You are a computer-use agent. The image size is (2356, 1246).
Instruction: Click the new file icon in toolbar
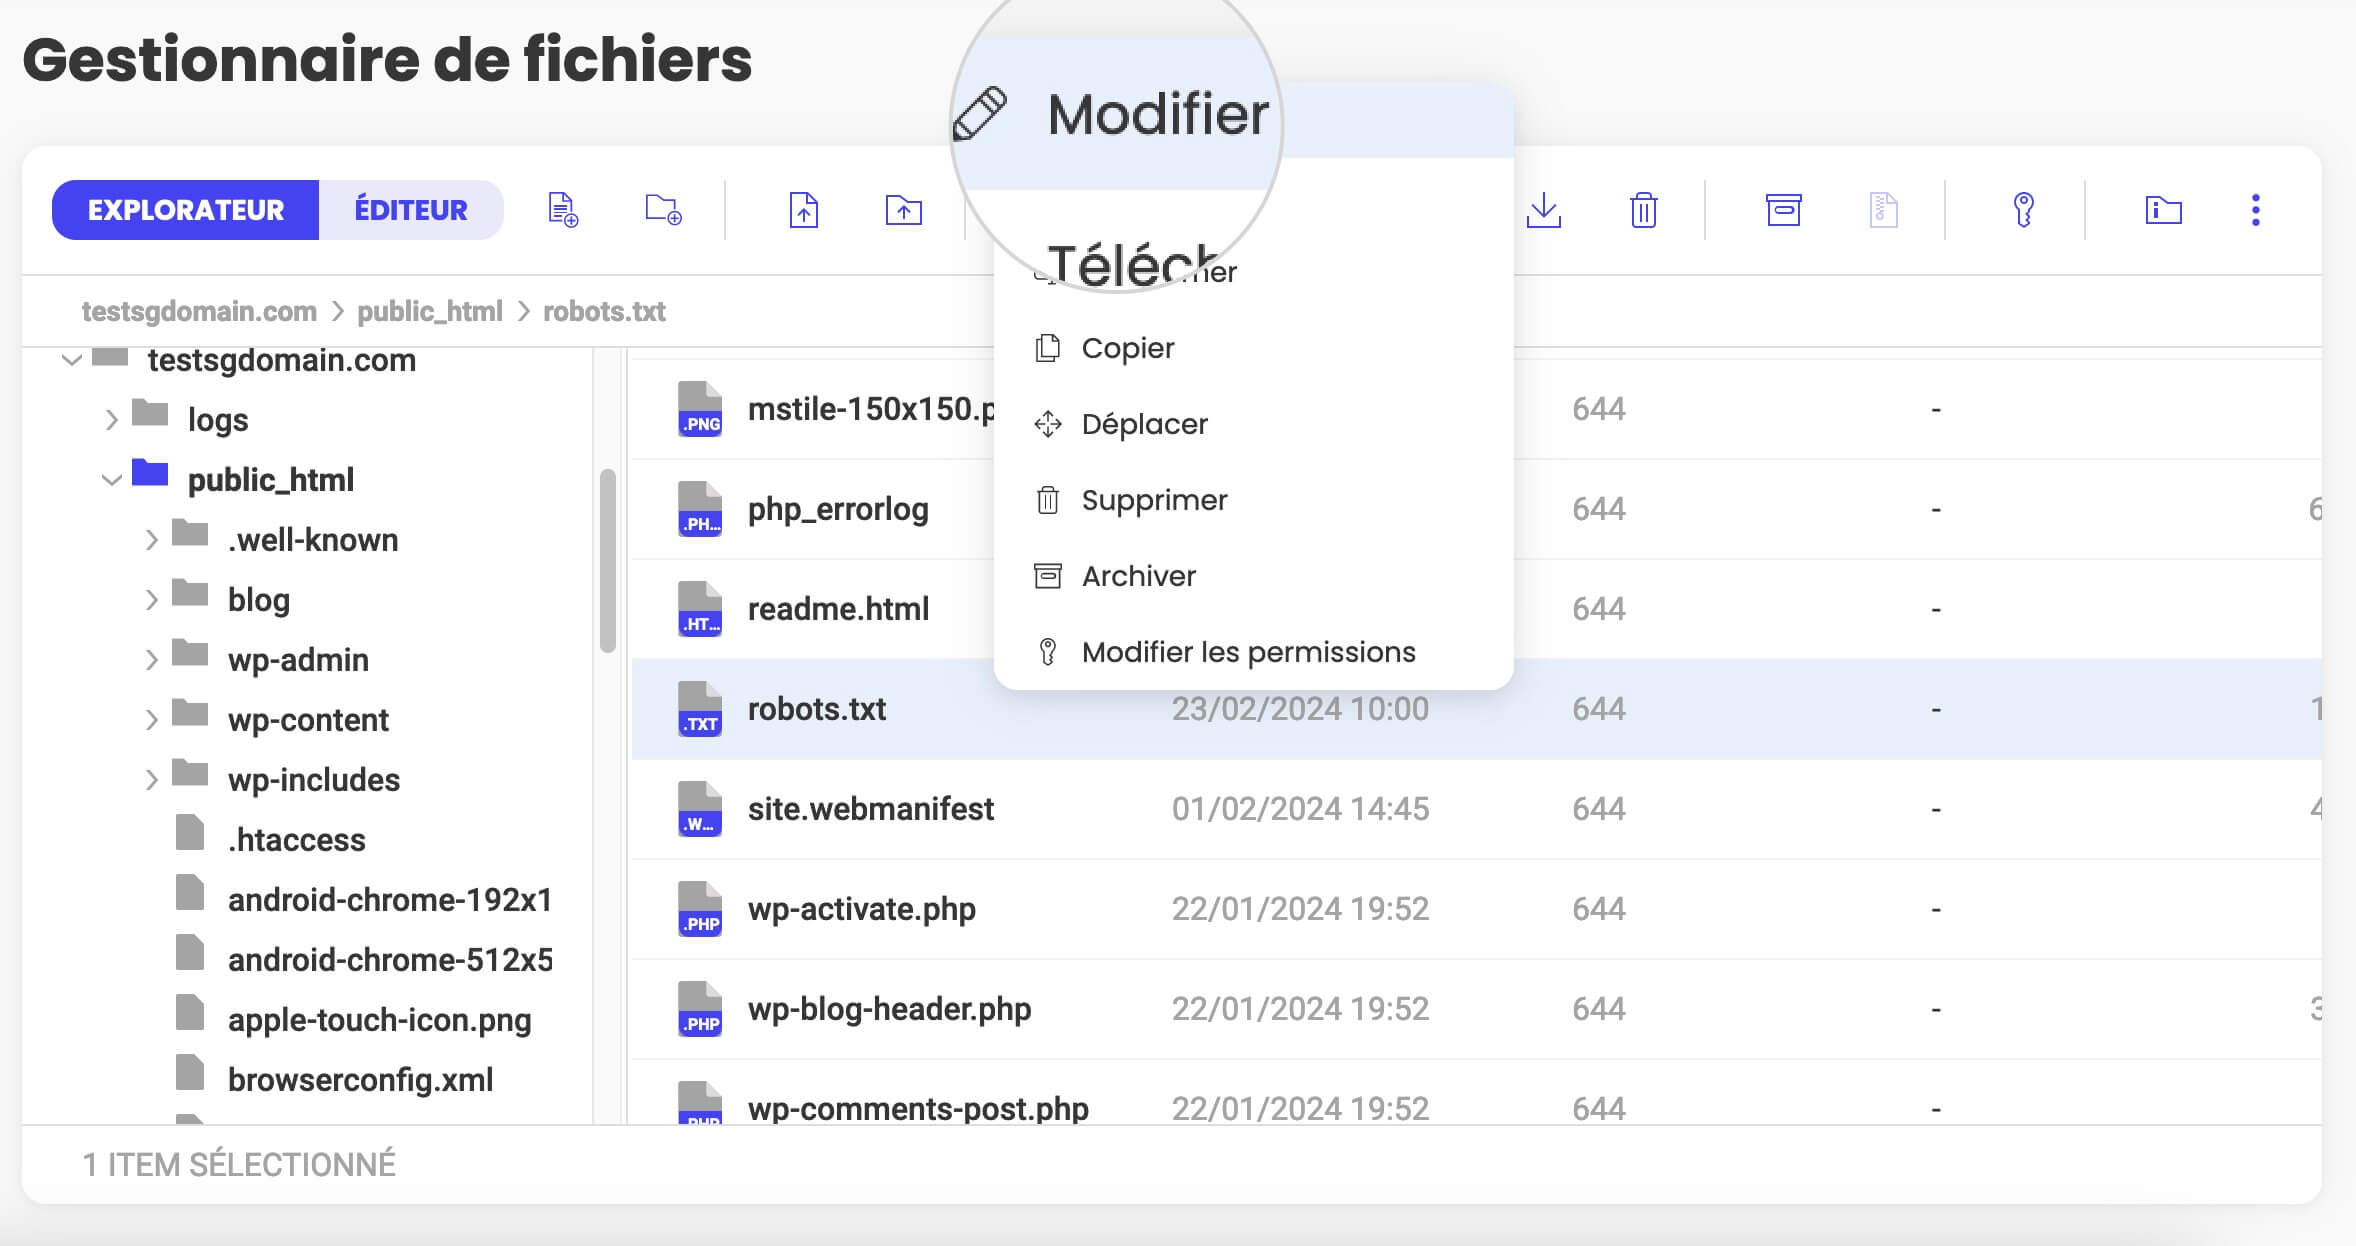(x=564, y=210)
